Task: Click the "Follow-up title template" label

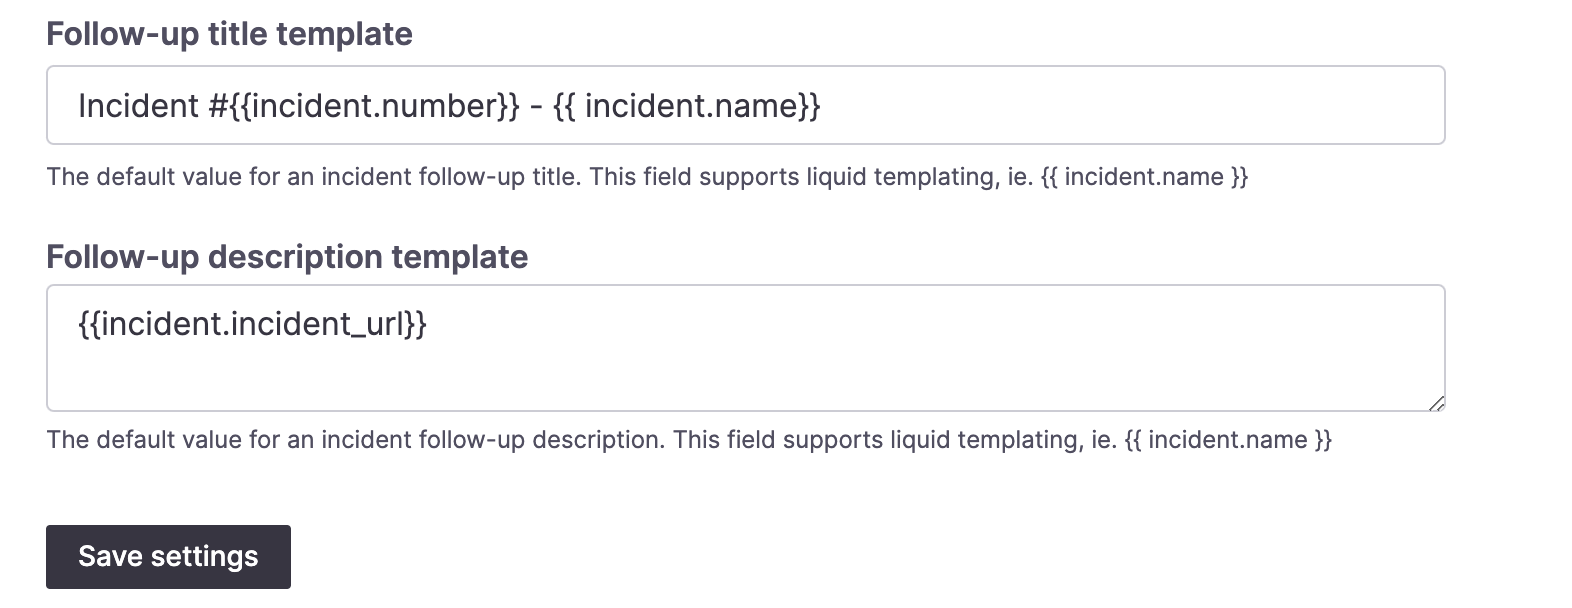Action: 229,34
